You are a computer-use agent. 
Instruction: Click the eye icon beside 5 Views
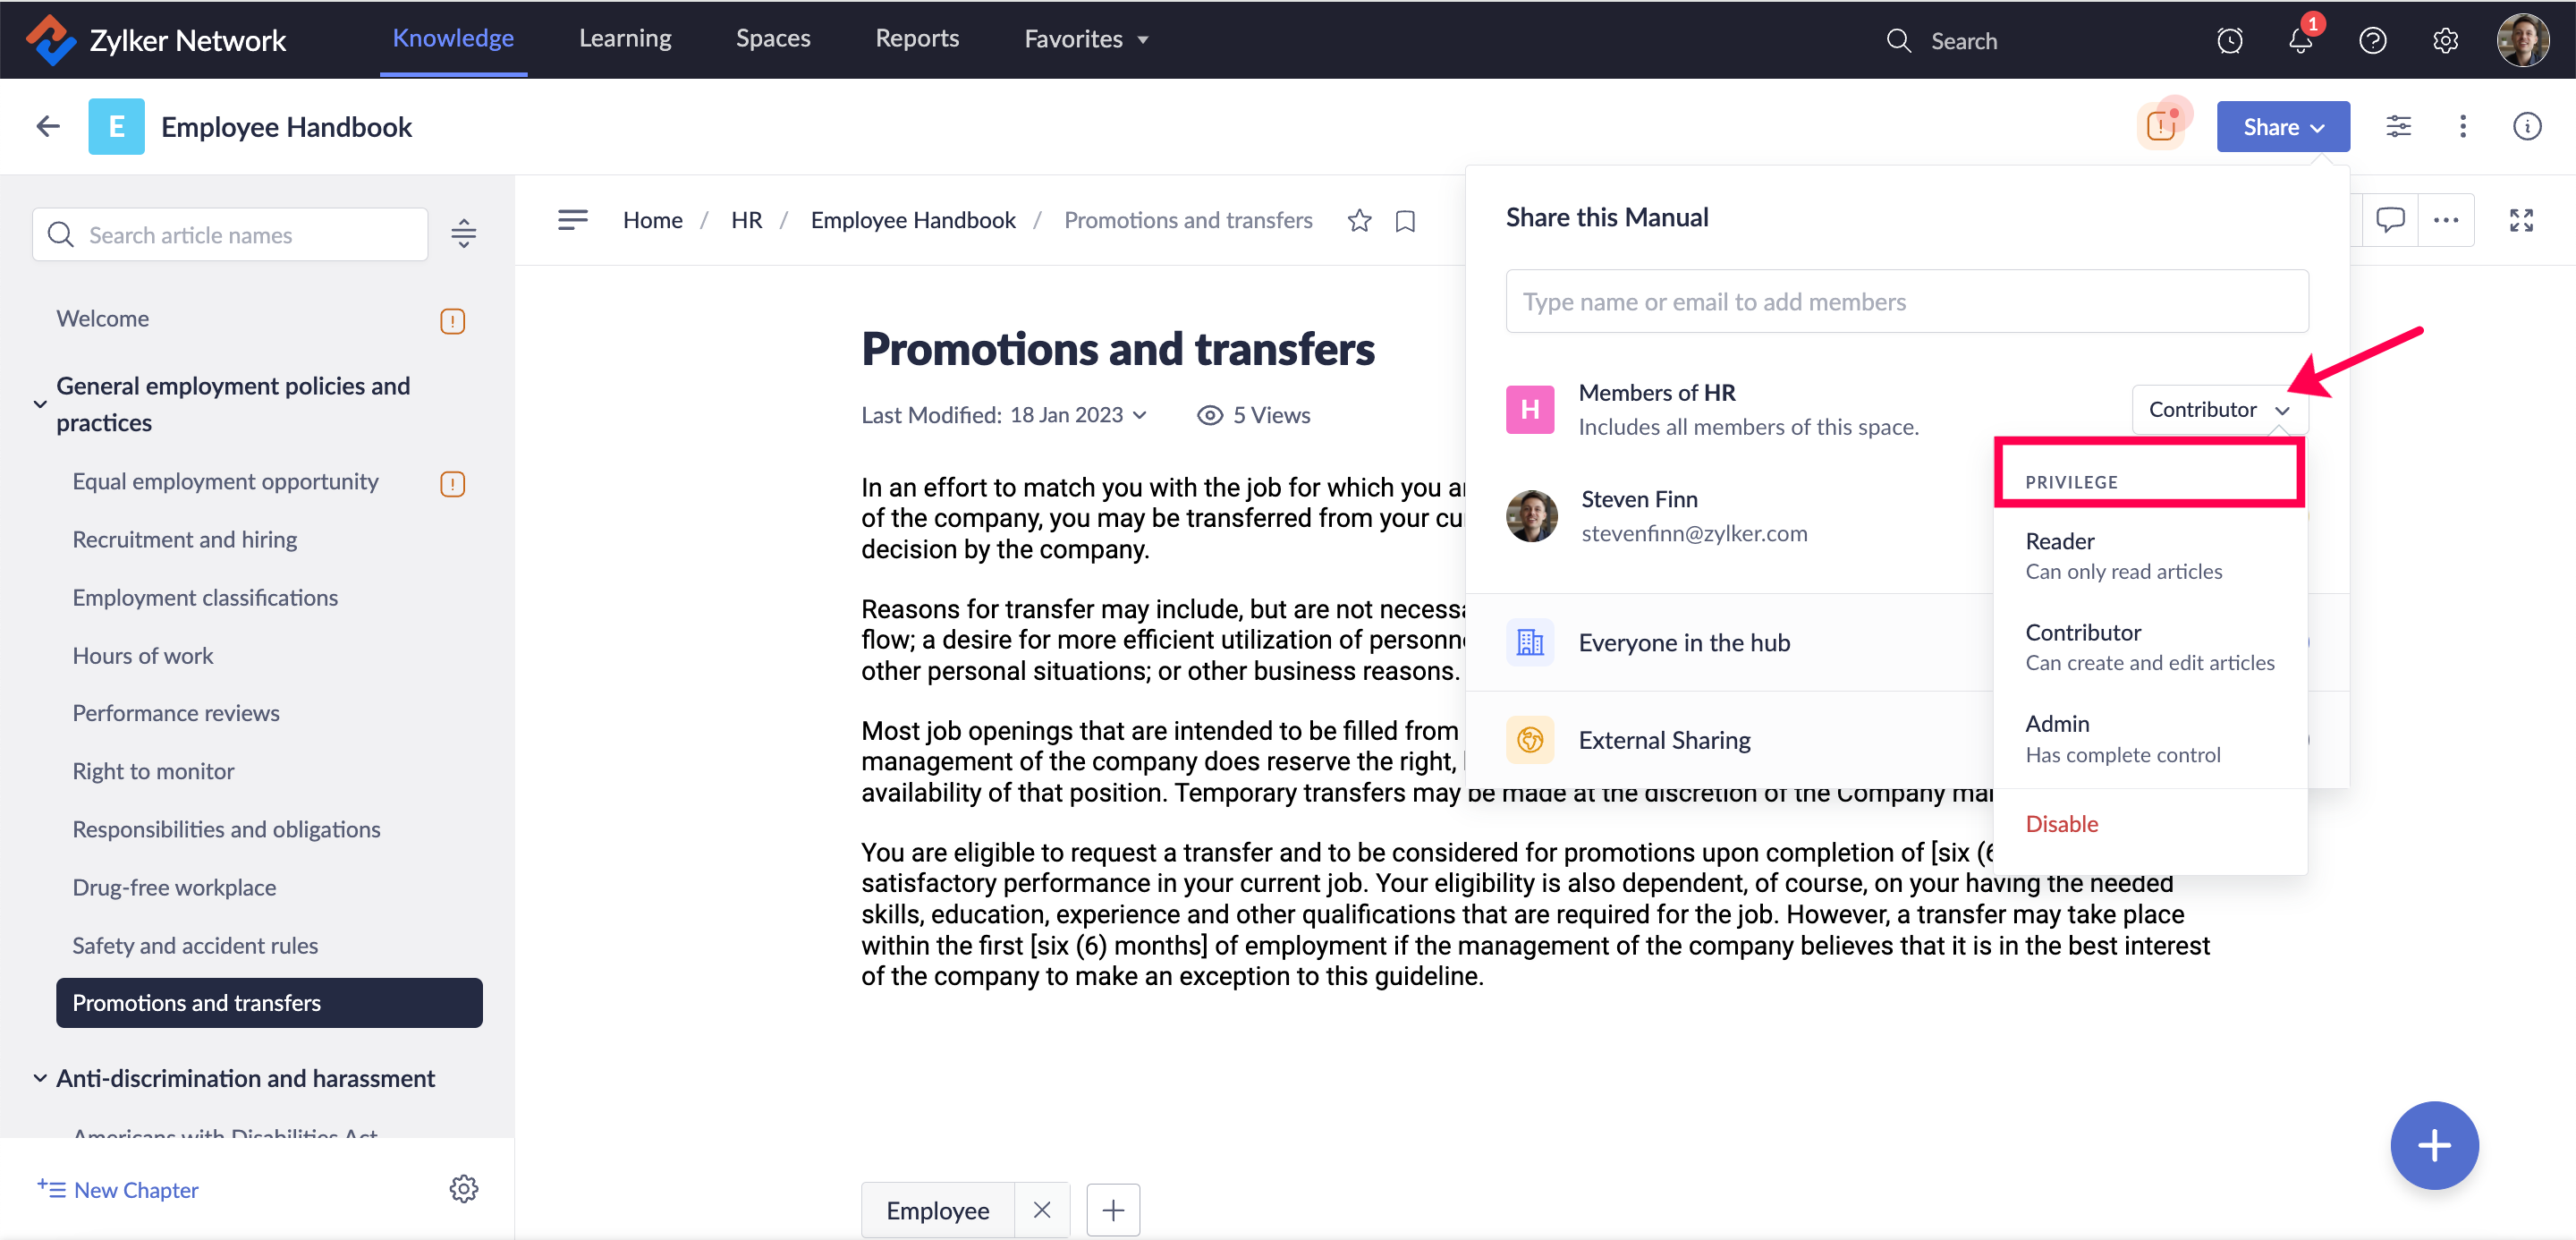click(1210, 415)
